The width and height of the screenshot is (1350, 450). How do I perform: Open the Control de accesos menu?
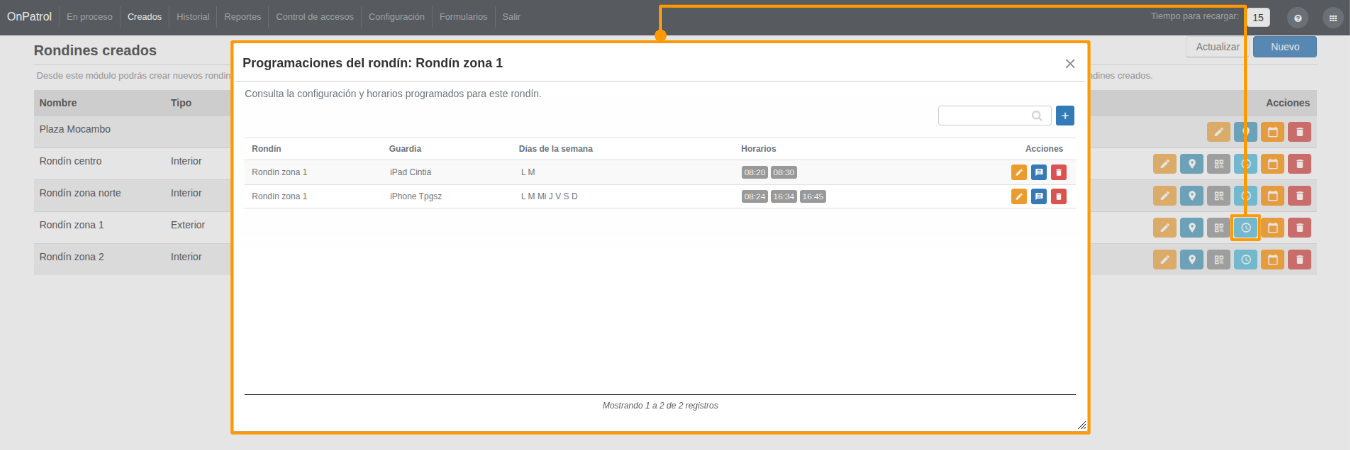pyautogui.click(x=315, y=17)
